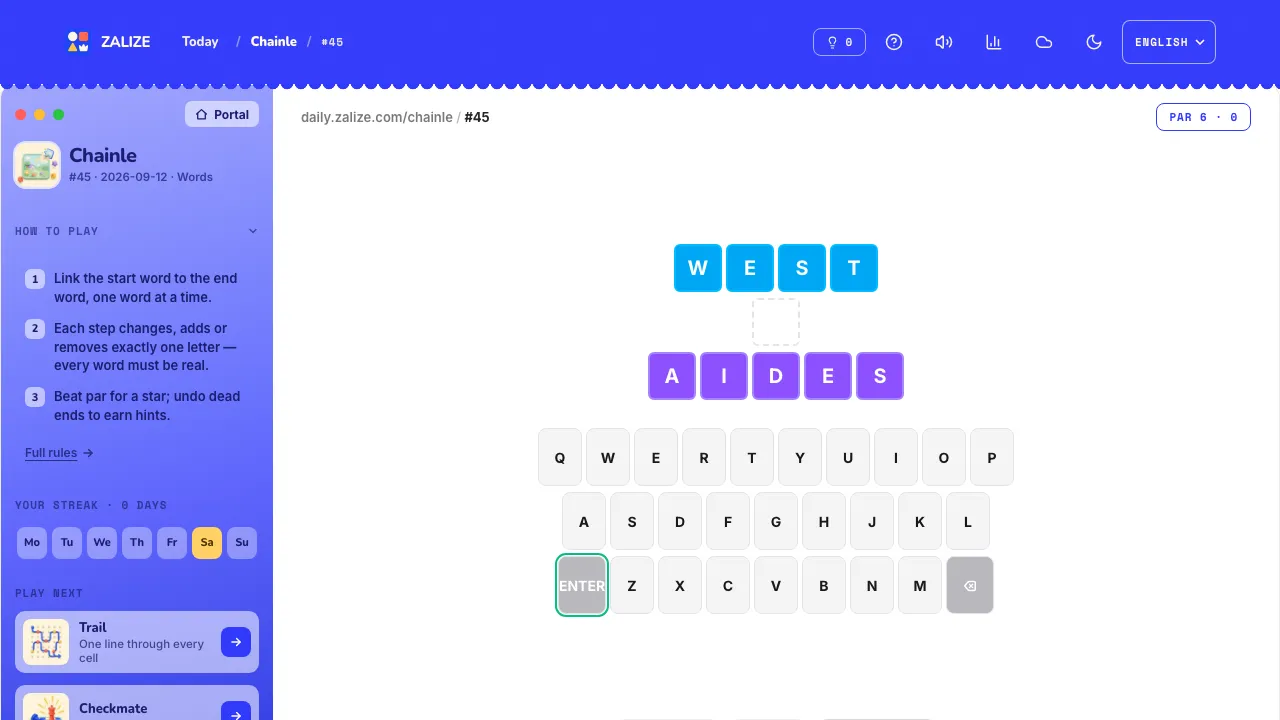Screen dimensions: 1280x720
Task: Click the empty dashed letter slot
Action: pos(776,322)
